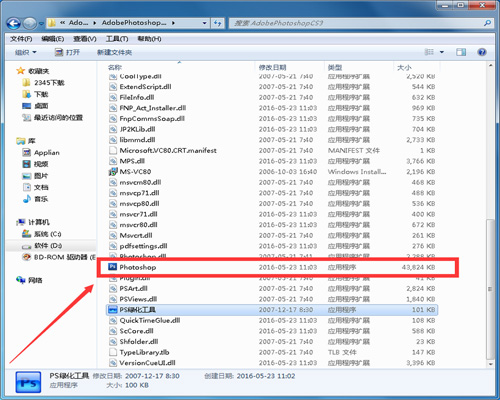
Task: Open Applian library
Action: [41, 153]
